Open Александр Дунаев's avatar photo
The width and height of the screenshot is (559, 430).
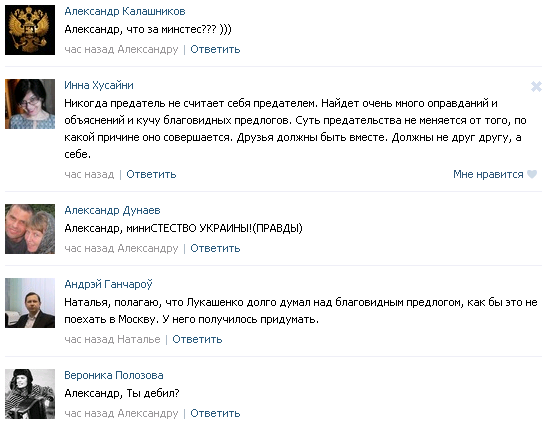30,229
